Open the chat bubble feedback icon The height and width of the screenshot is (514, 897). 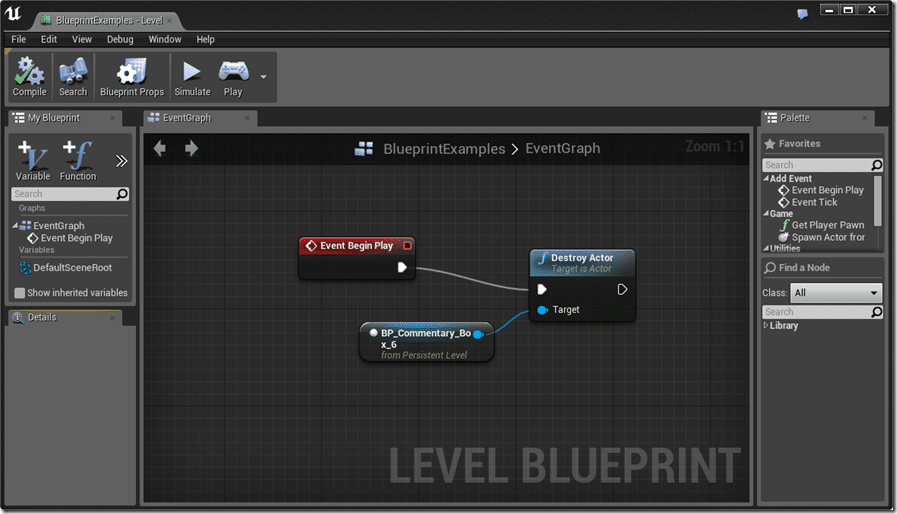point(803,14)
